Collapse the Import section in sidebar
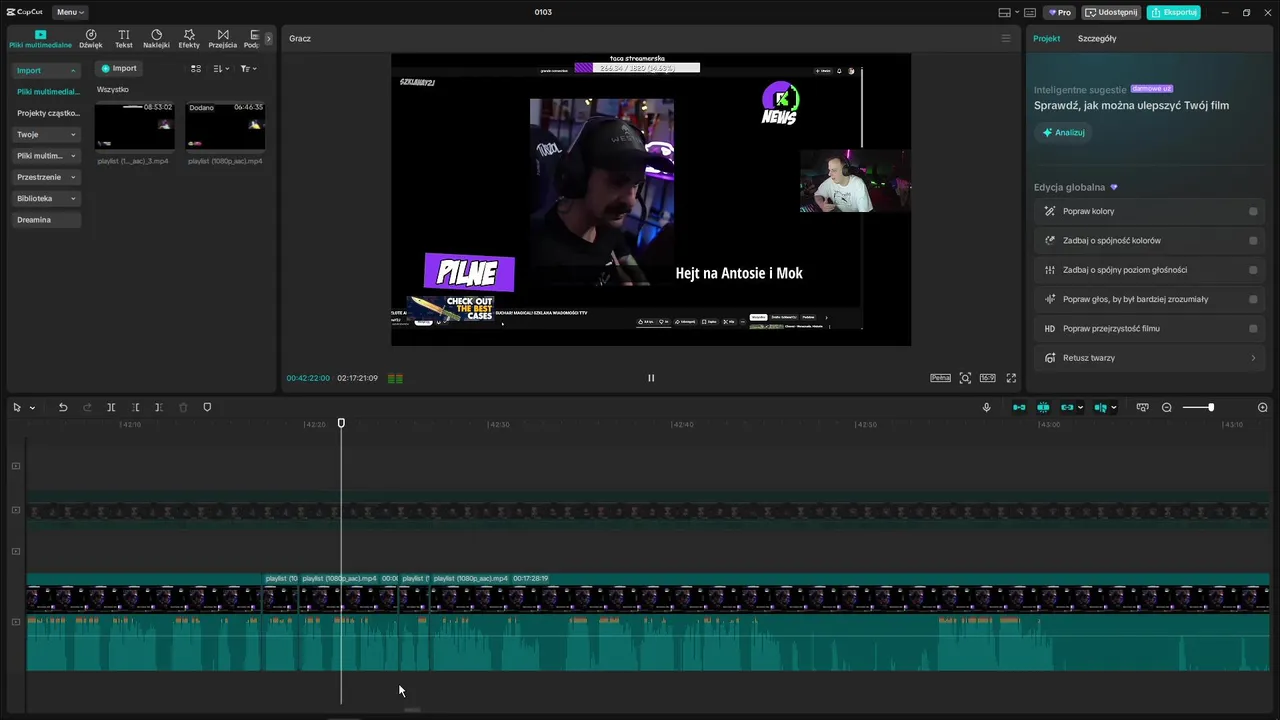This screenshot has width=1280, height=720. click(x=46, y=70)
